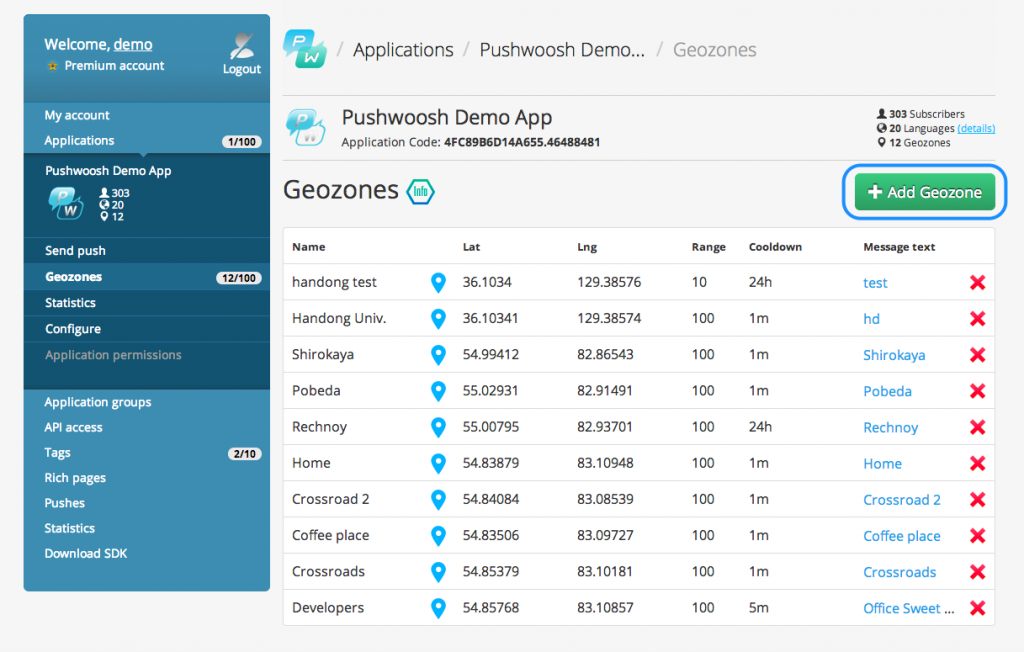Open Pushes in sidebar
The image size is (1024, 652).
click(65, 503)
